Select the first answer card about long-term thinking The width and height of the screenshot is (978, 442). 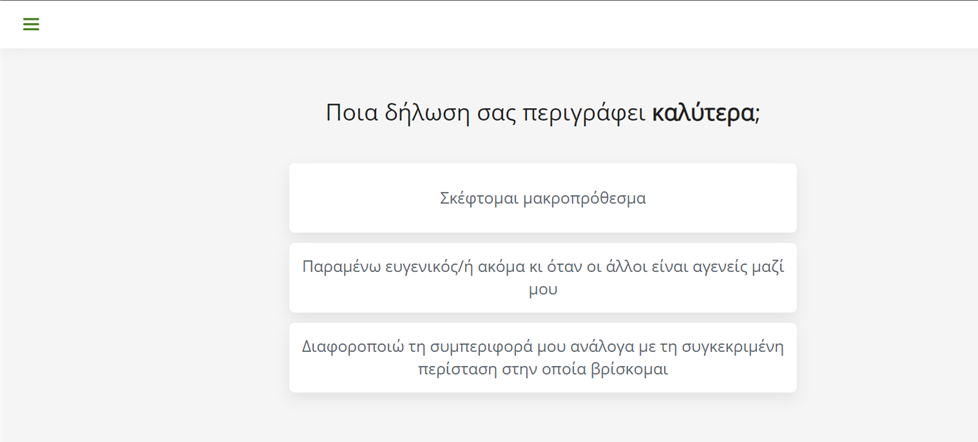pos(542,198)
